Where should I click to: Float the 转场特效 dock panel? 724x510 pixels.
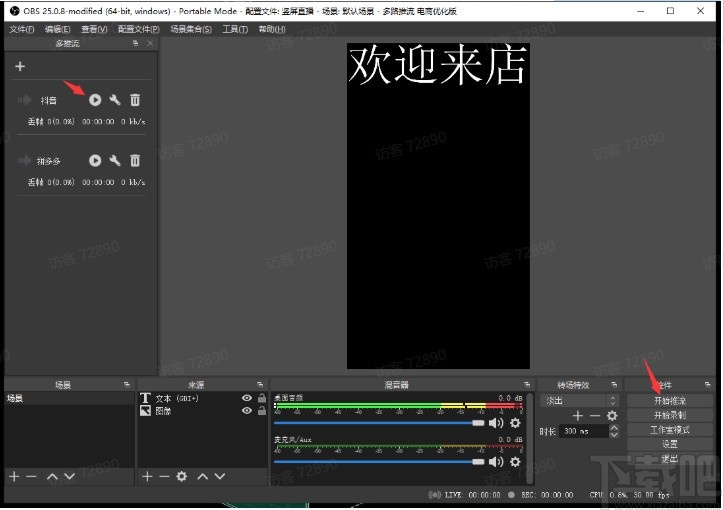point(614,384)
